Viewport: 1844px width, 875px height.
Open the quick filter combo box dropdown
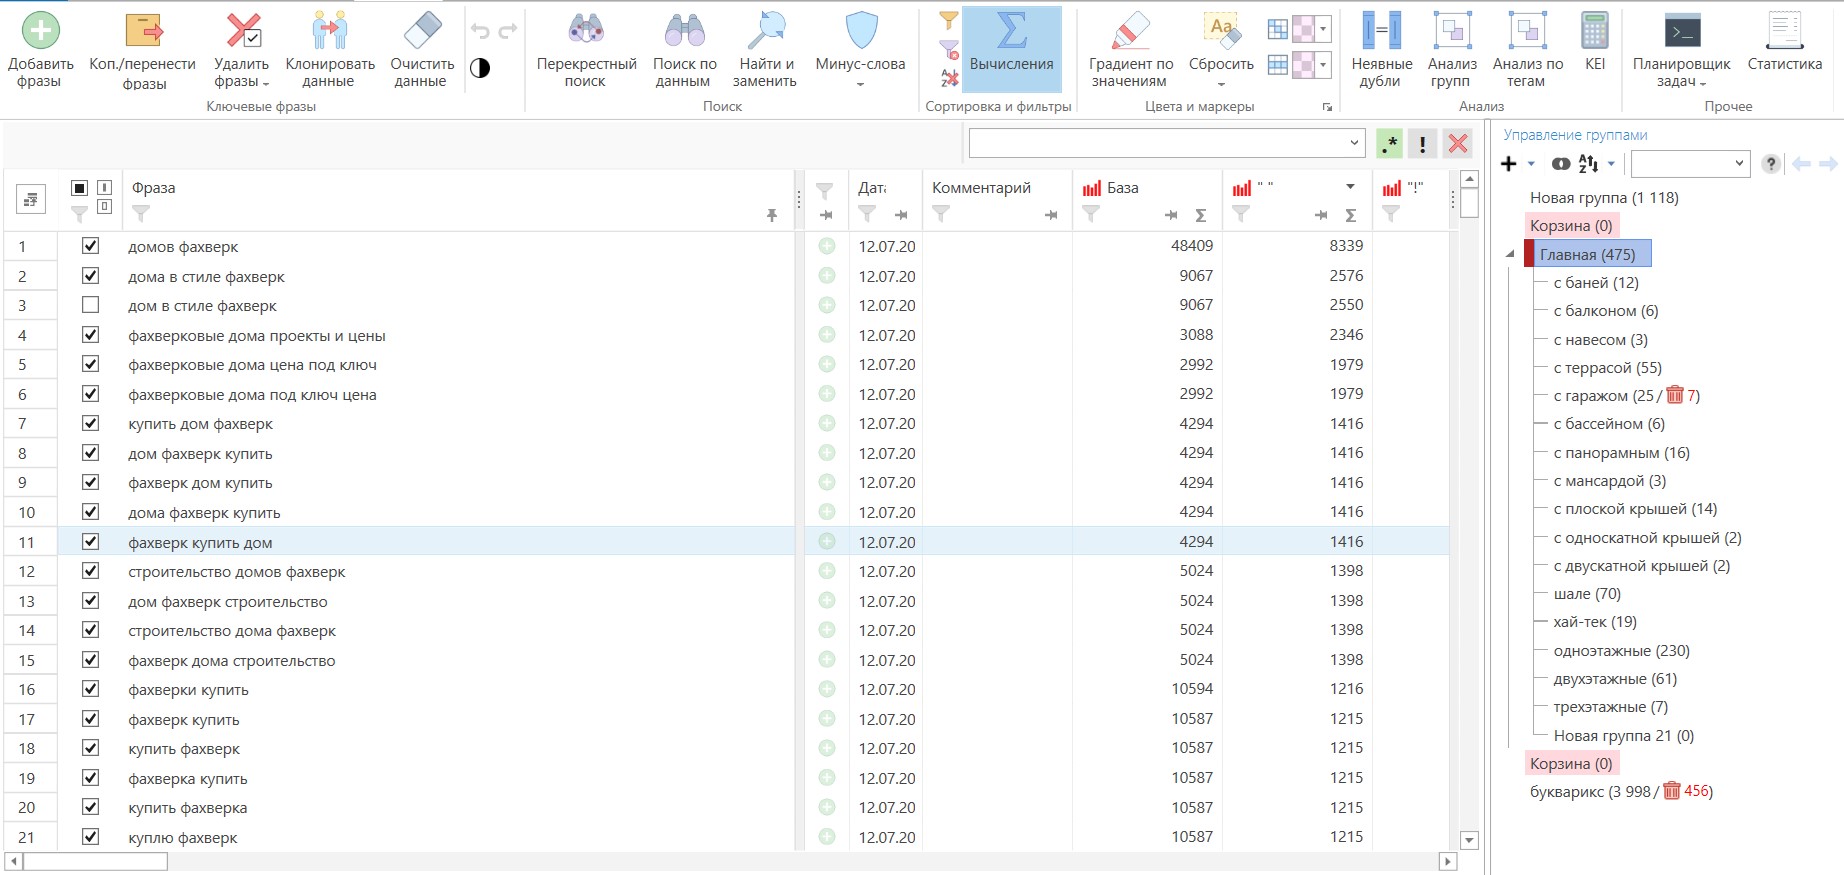pos(1354,143)
